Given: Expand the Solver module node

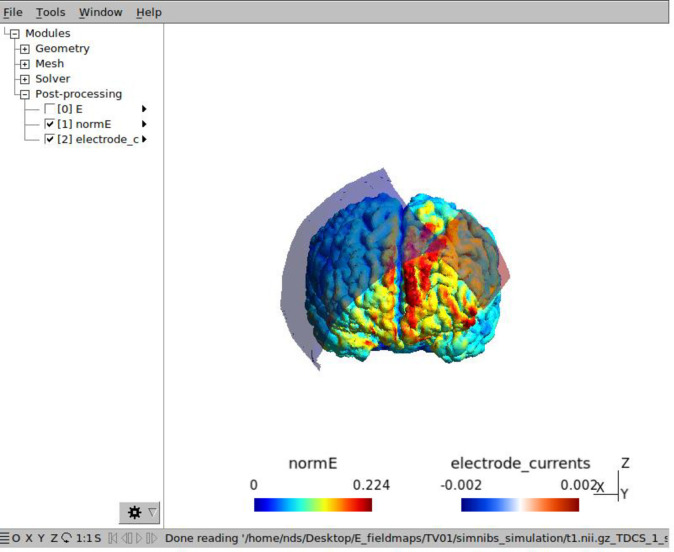Looking at the screenshot, I should click(25, 79).
